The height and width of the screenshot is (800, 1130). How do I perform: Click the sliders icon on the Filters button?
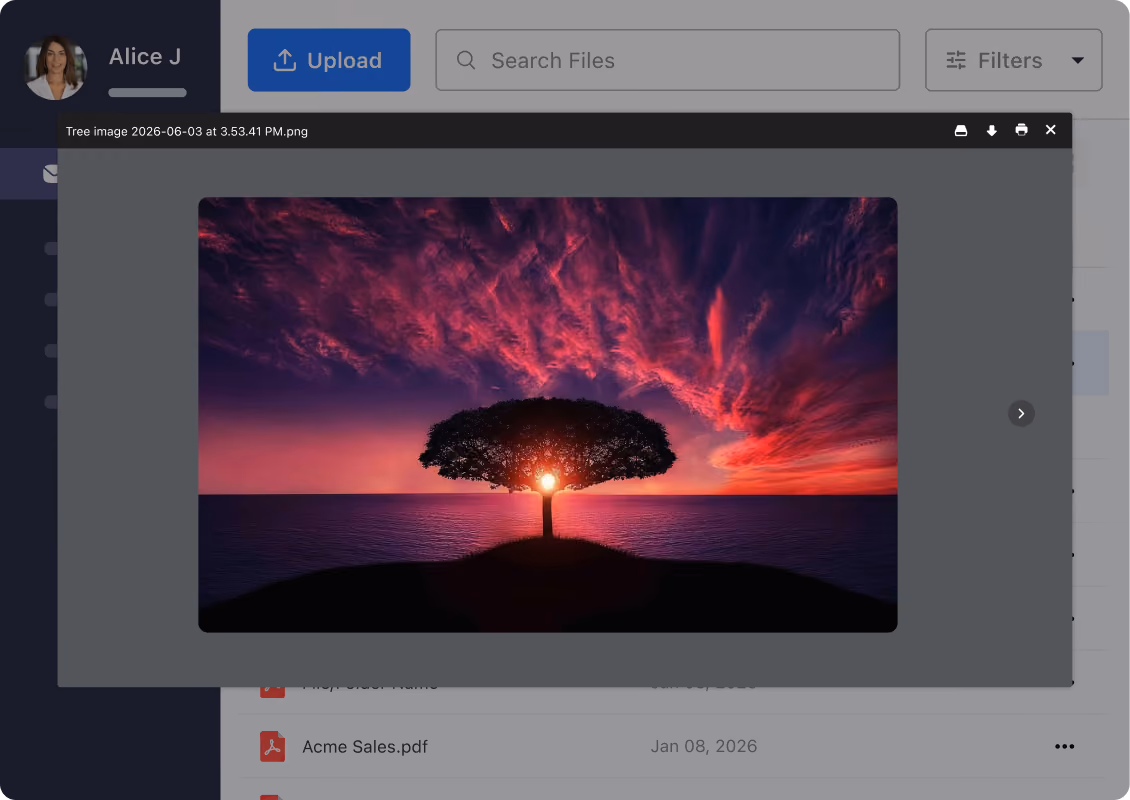[956, 60]
